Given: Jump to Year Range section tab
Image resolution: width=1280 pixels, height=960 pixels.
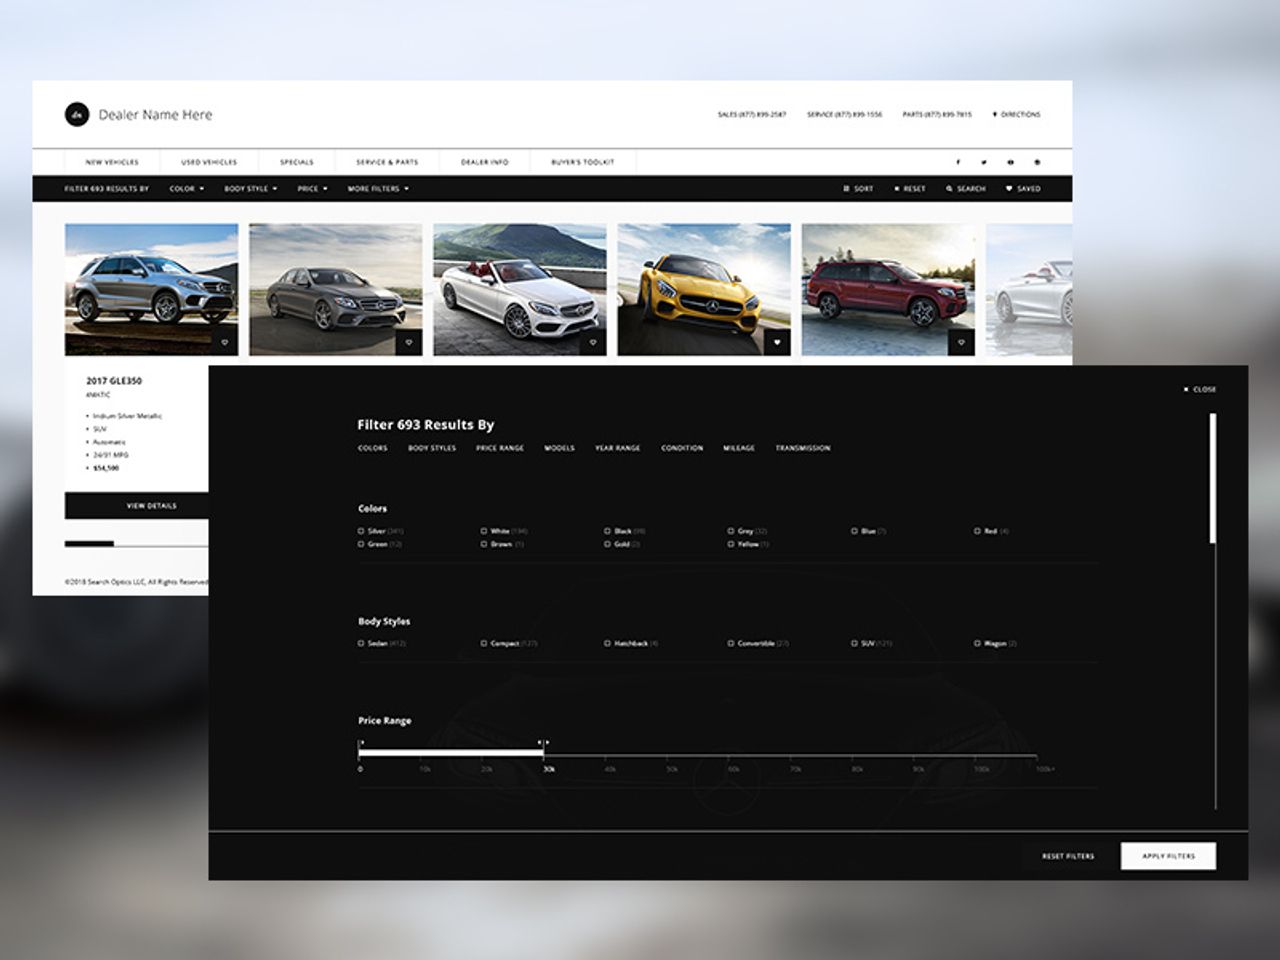Looking at the screenshot, I should pyautogui.click(x=618, y=448).
